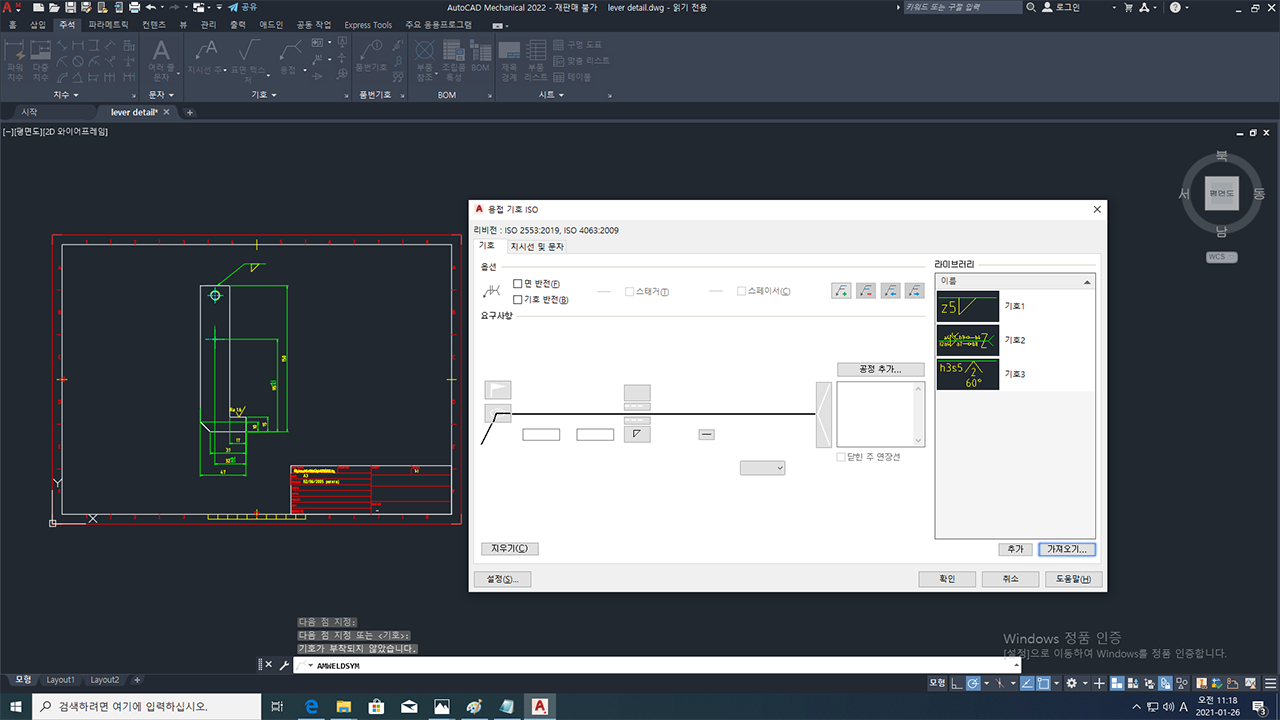Open the Express Tools ribbon tab
The height and width of the screenshot is (720, 1280).
coord(368,24)
